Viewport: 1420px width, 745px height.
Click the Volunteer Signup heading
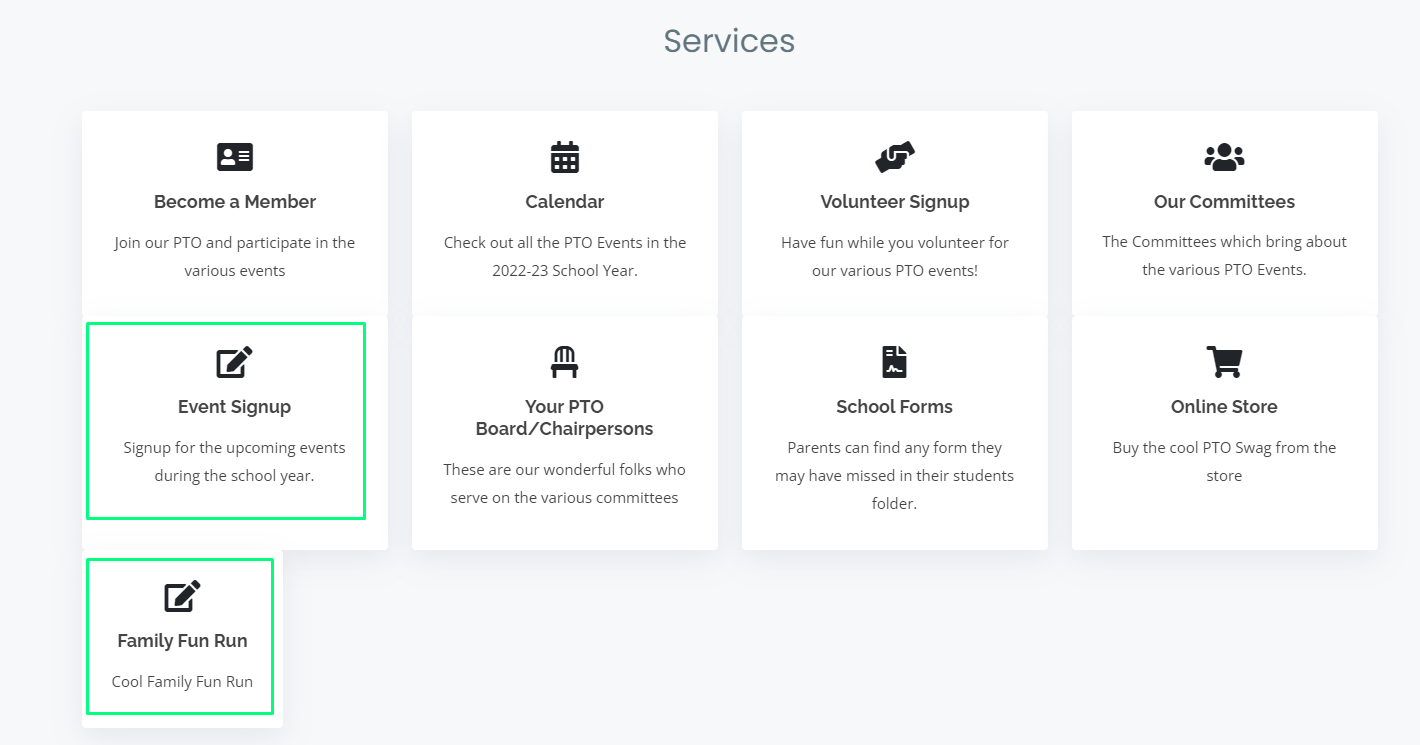(893, 201)
